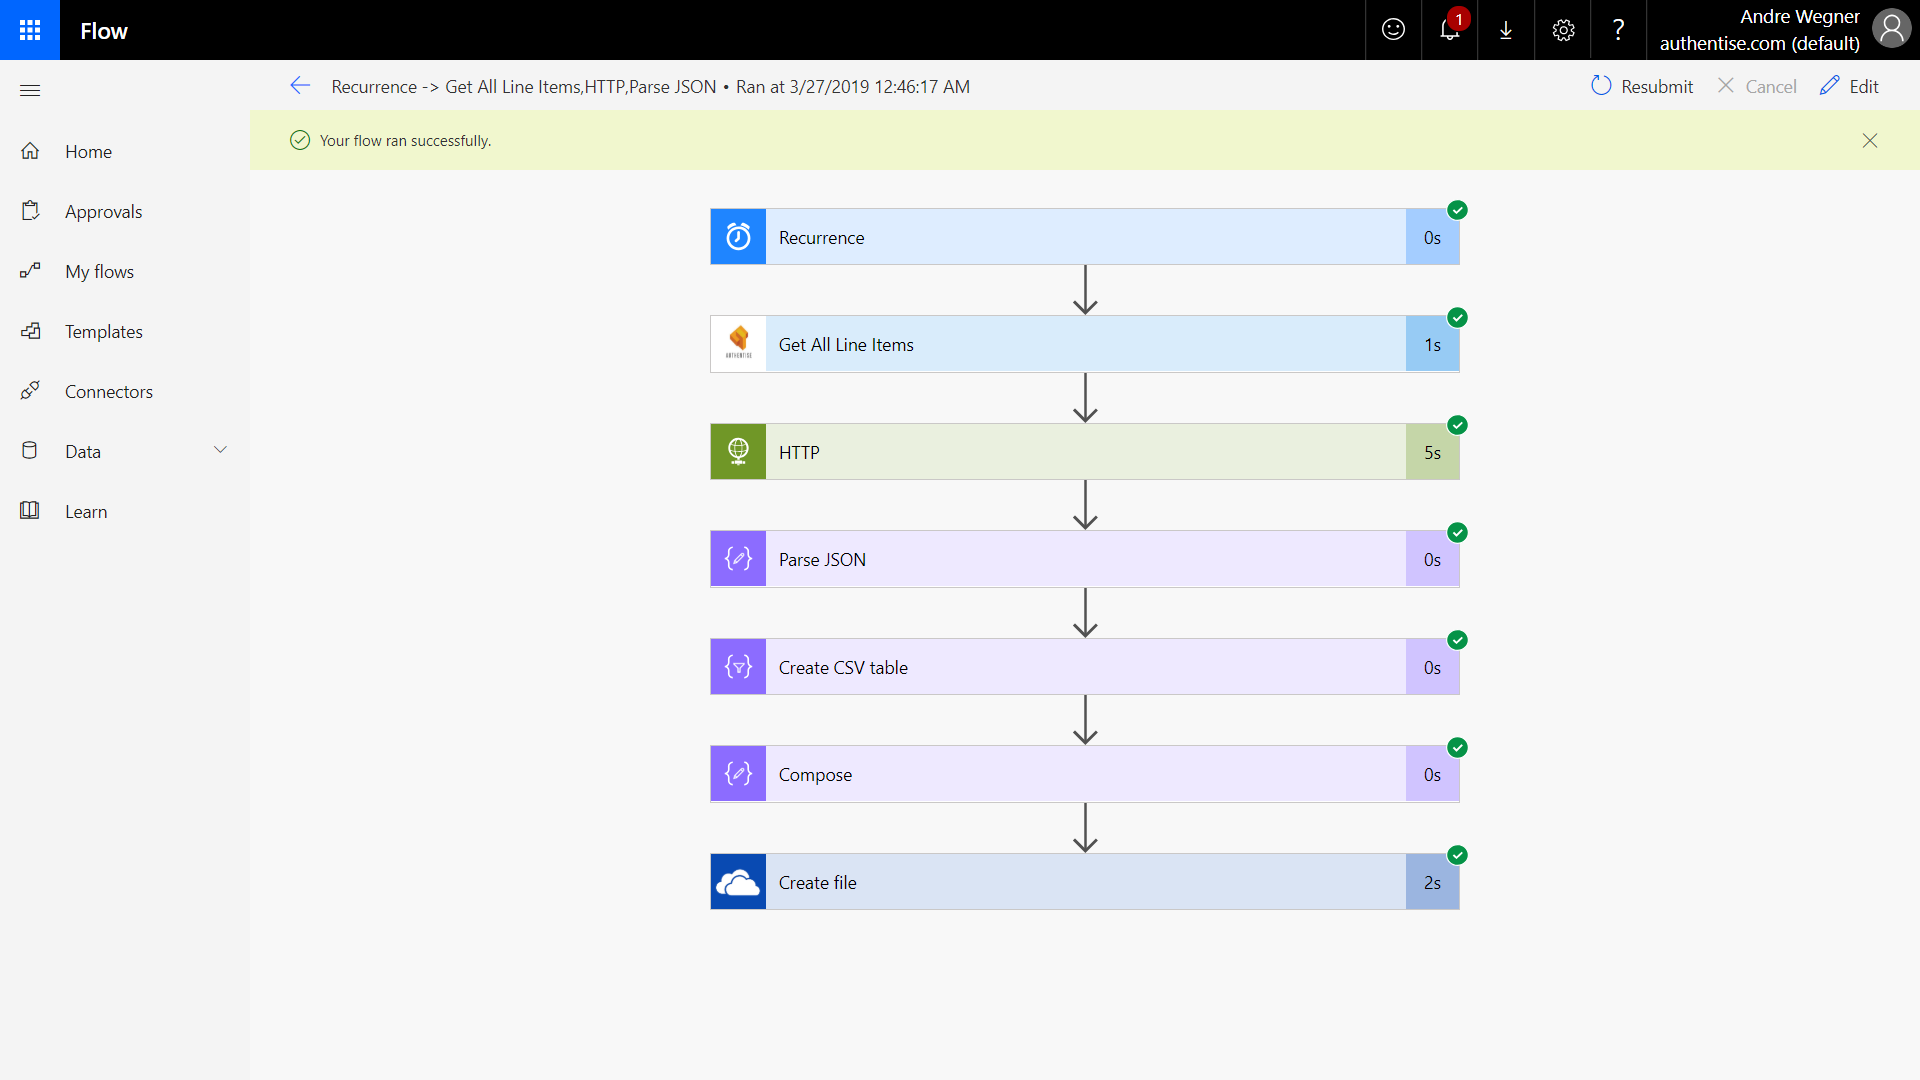Expand the Data menu chevron
Screen dimensions: 1920x1080
point(220,450)
